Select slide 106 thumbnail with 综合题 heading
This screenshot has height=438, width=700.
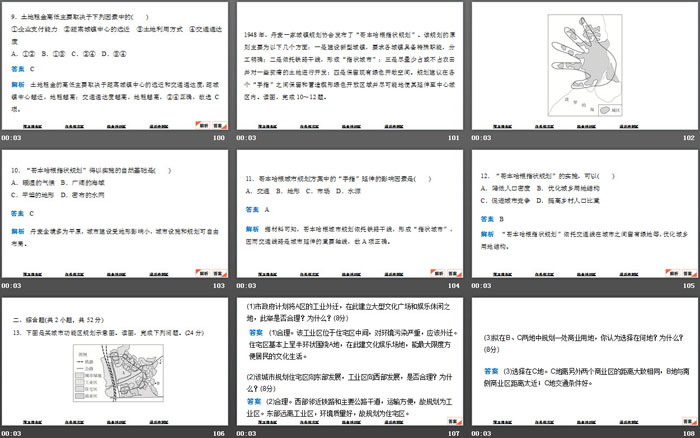coord(115,361)
